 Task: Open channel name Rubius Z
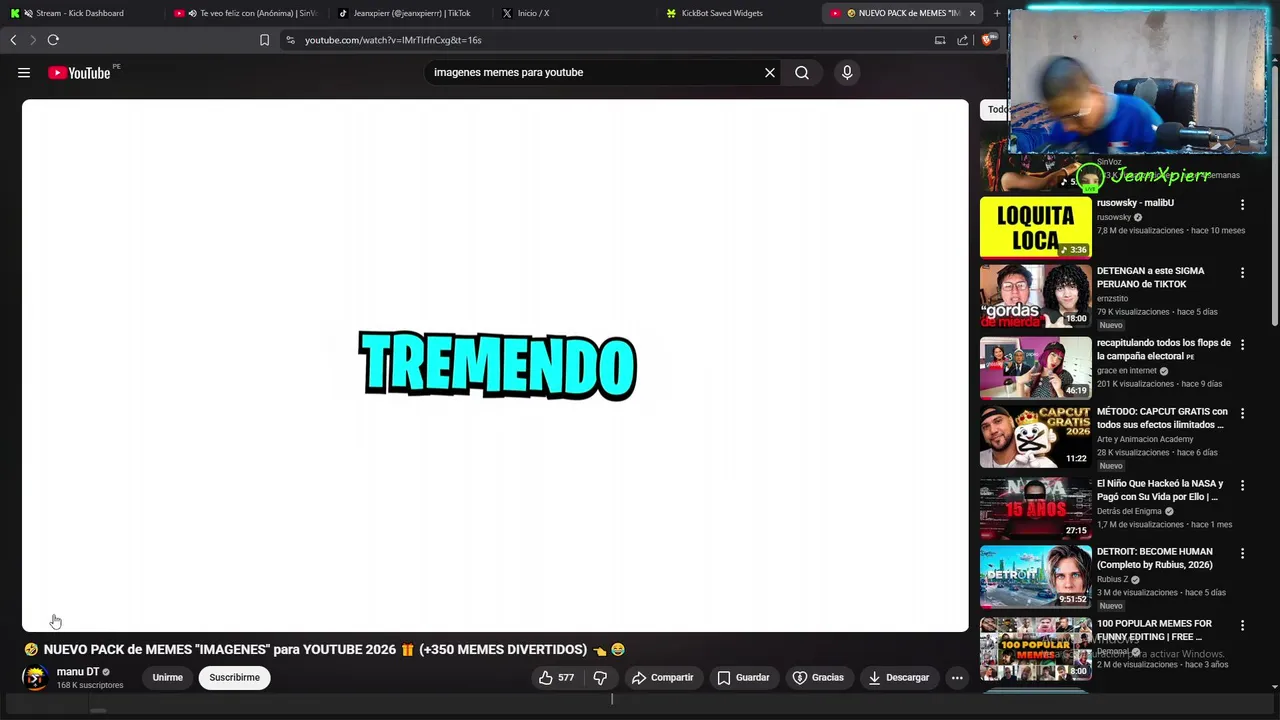(x=1112, y=579)
